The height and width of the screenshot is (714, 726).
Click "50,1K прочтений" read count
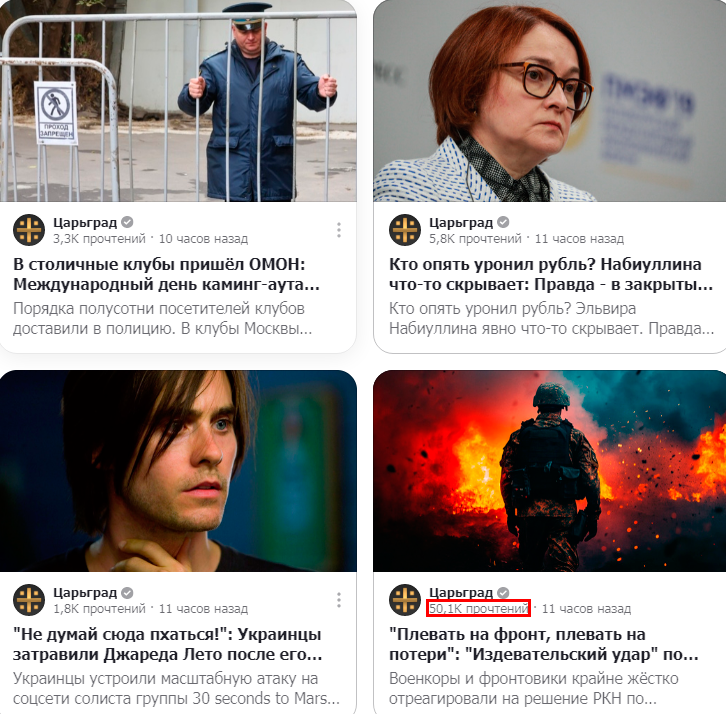click(x=478, y=608)
